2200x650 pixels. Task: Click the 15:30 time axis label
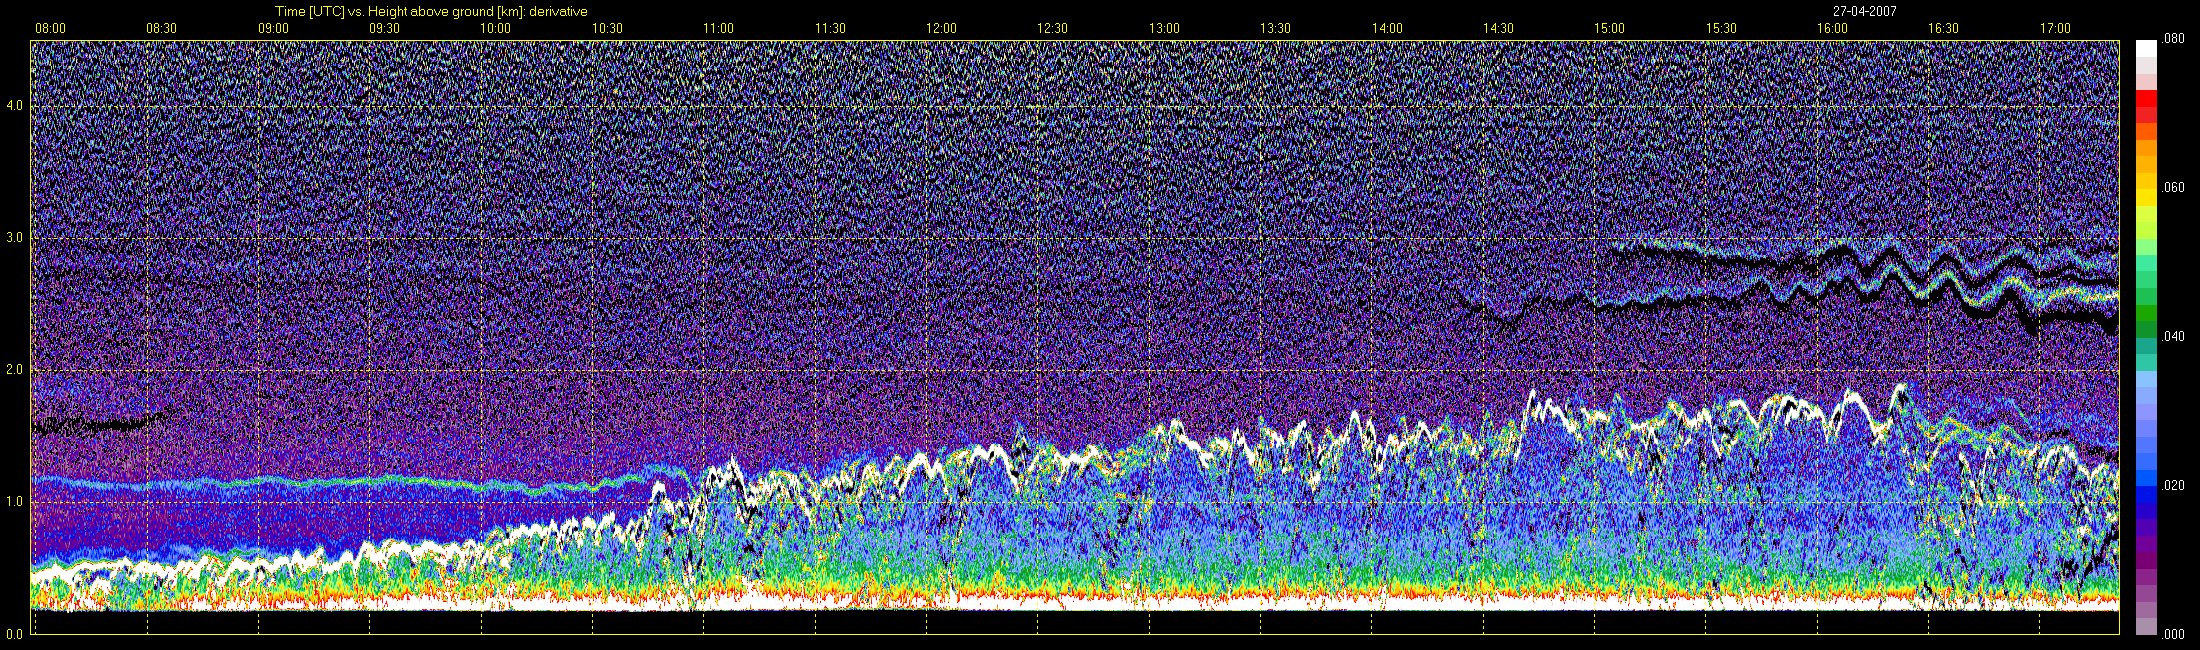(1721, 29)
